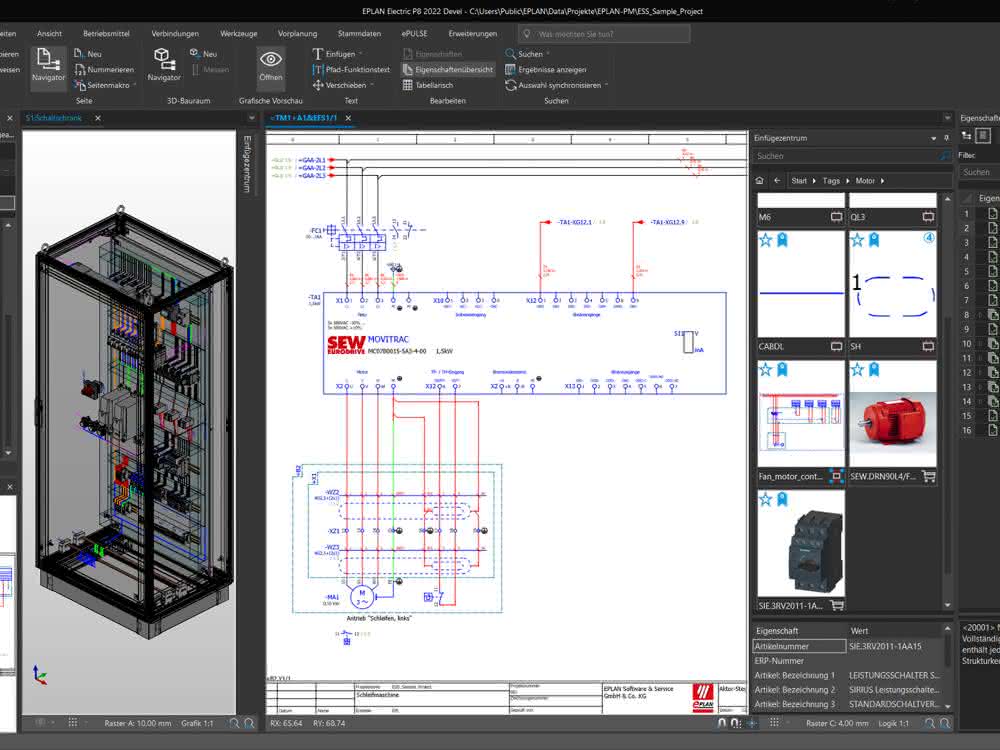Create a new 3D-Bauraum with Neu
This screenshot has width=1000, height=750.
[x=204, y=54]
